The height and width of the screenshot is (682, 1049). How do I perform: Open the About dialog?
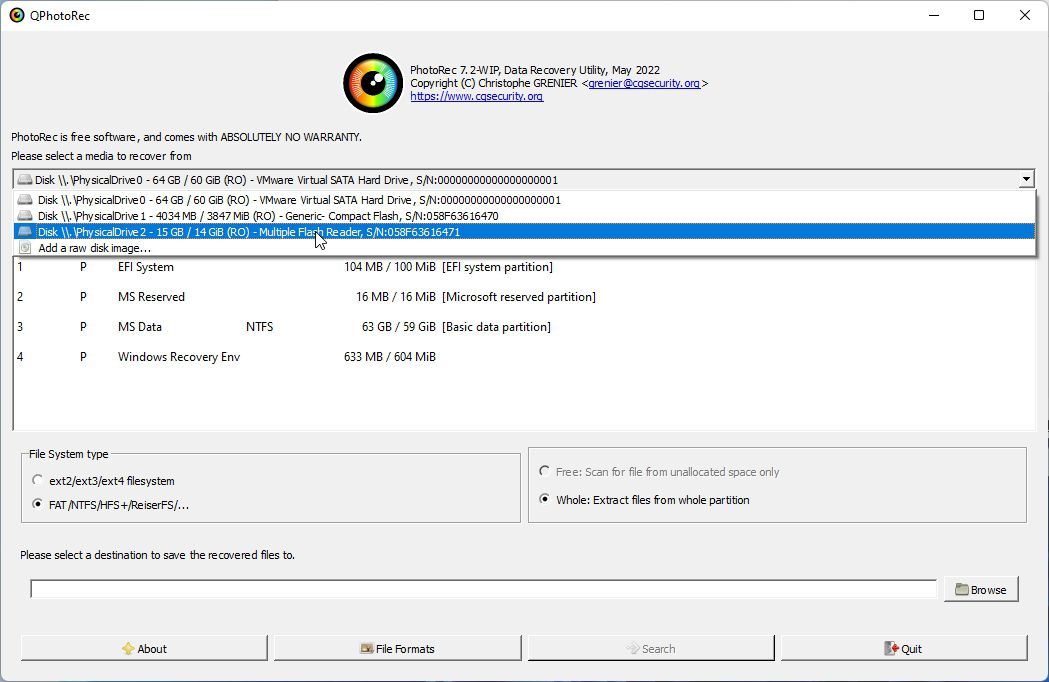(144, 649)
